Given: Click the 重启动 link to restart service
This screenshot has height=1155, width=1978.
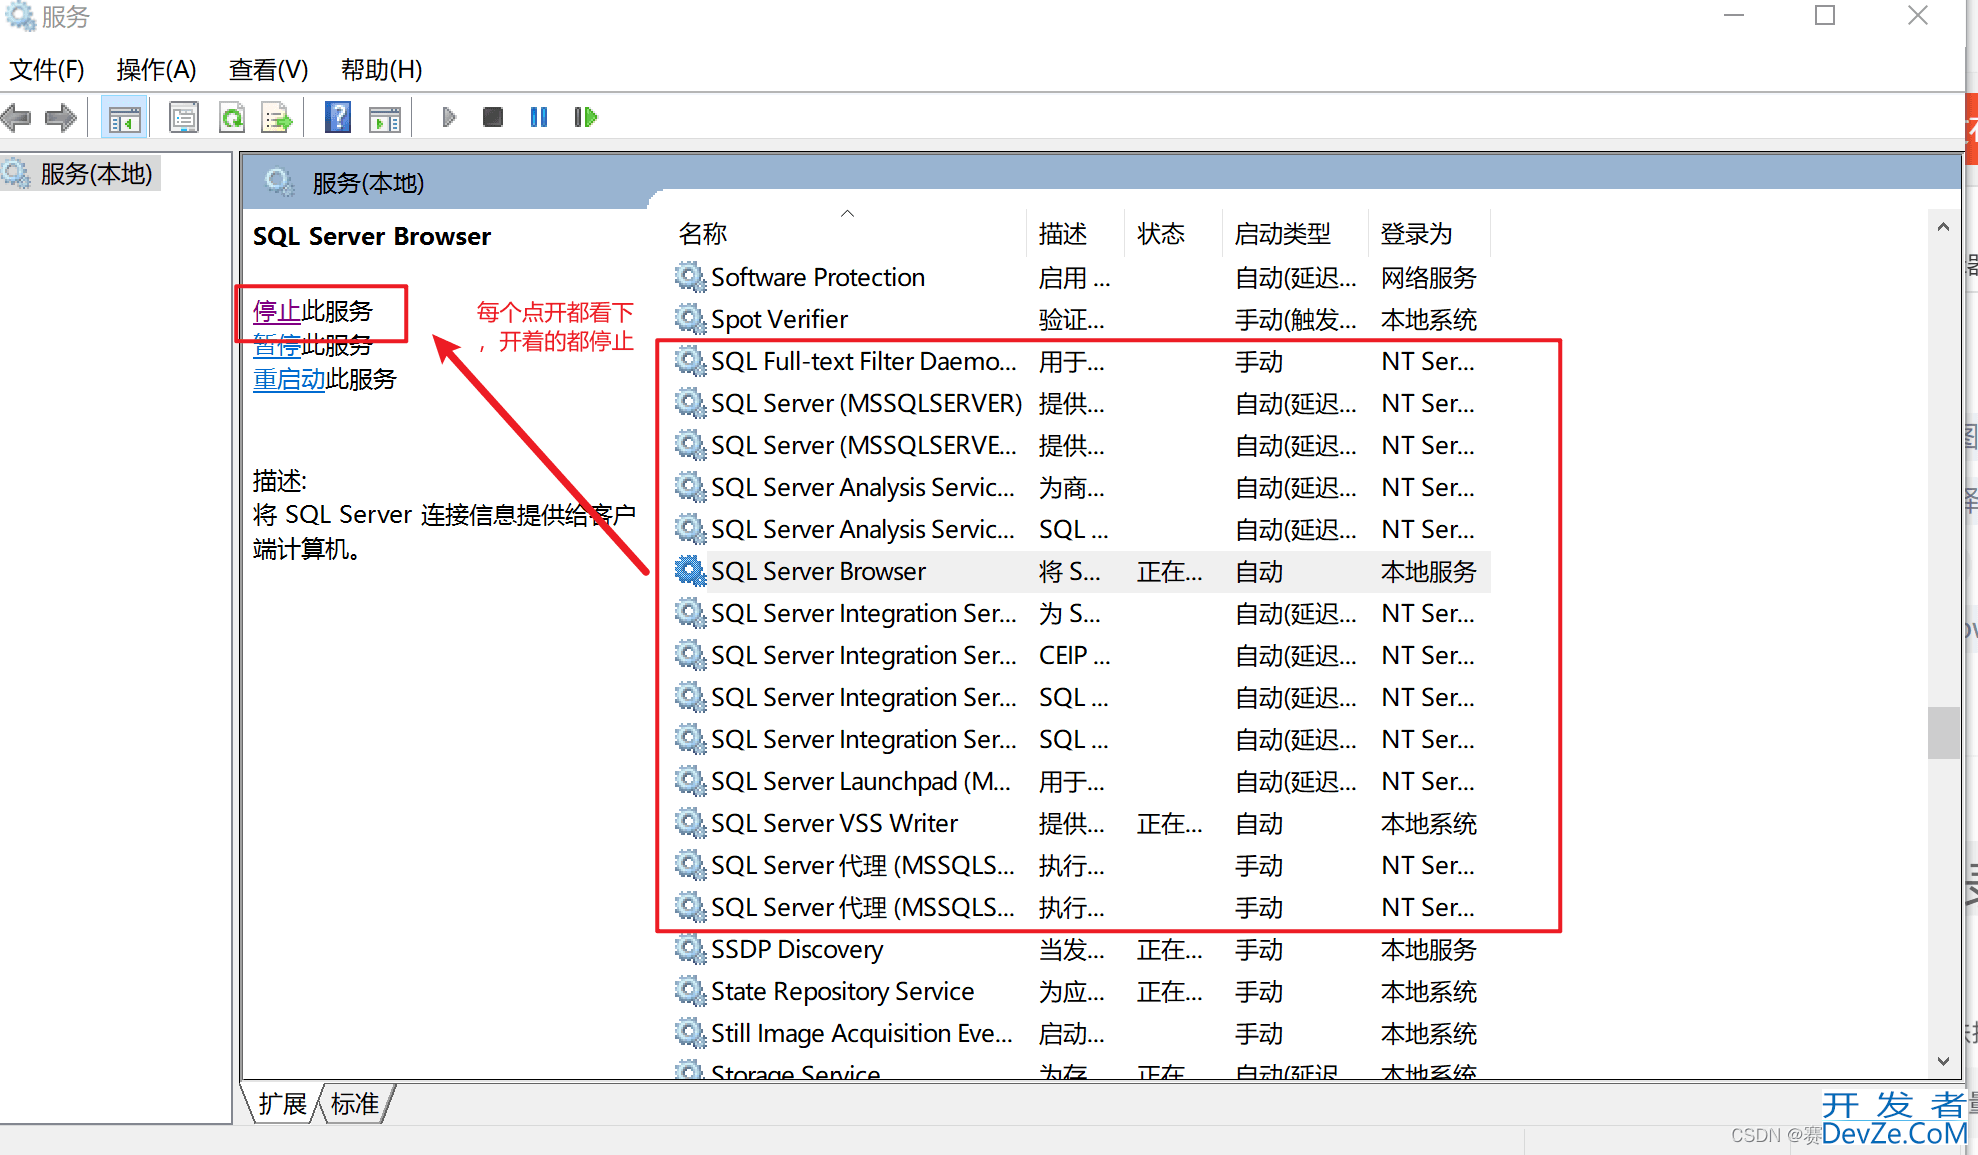Looking at the screenshot, I should tap(289, 379).
